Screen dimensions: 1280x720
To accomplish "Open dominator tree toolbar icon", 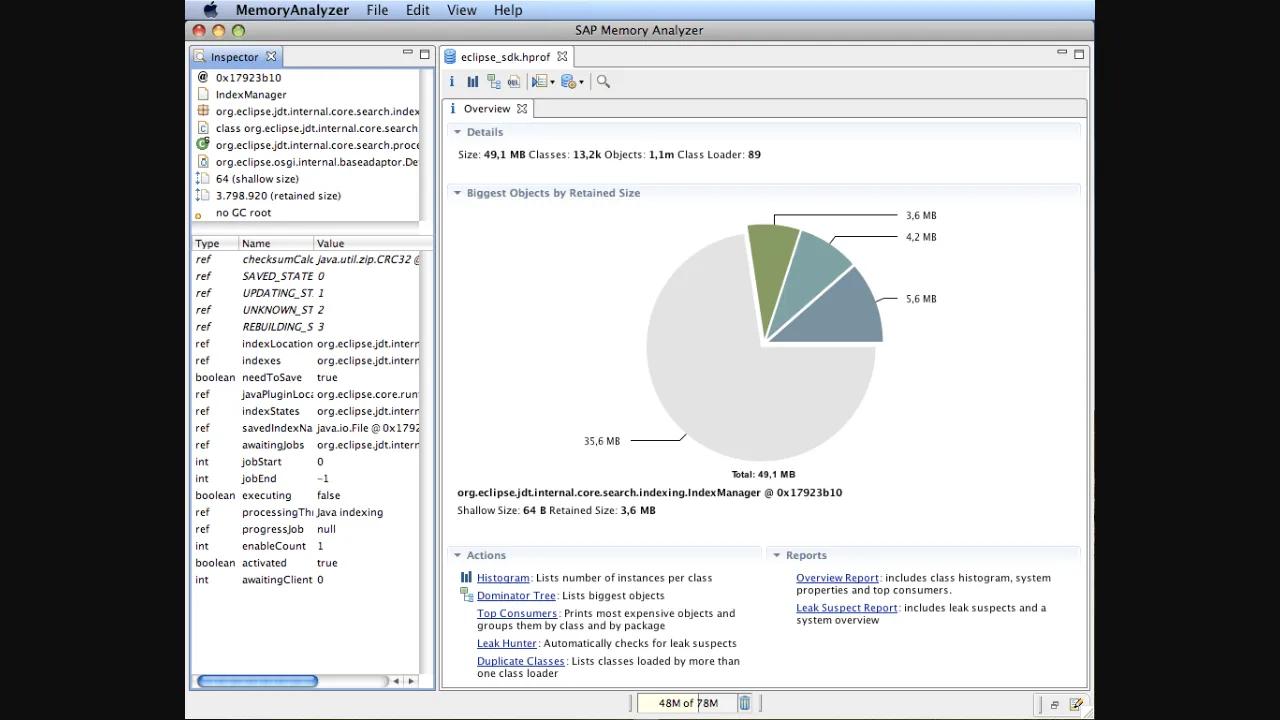I will click(x=493, y=82).
